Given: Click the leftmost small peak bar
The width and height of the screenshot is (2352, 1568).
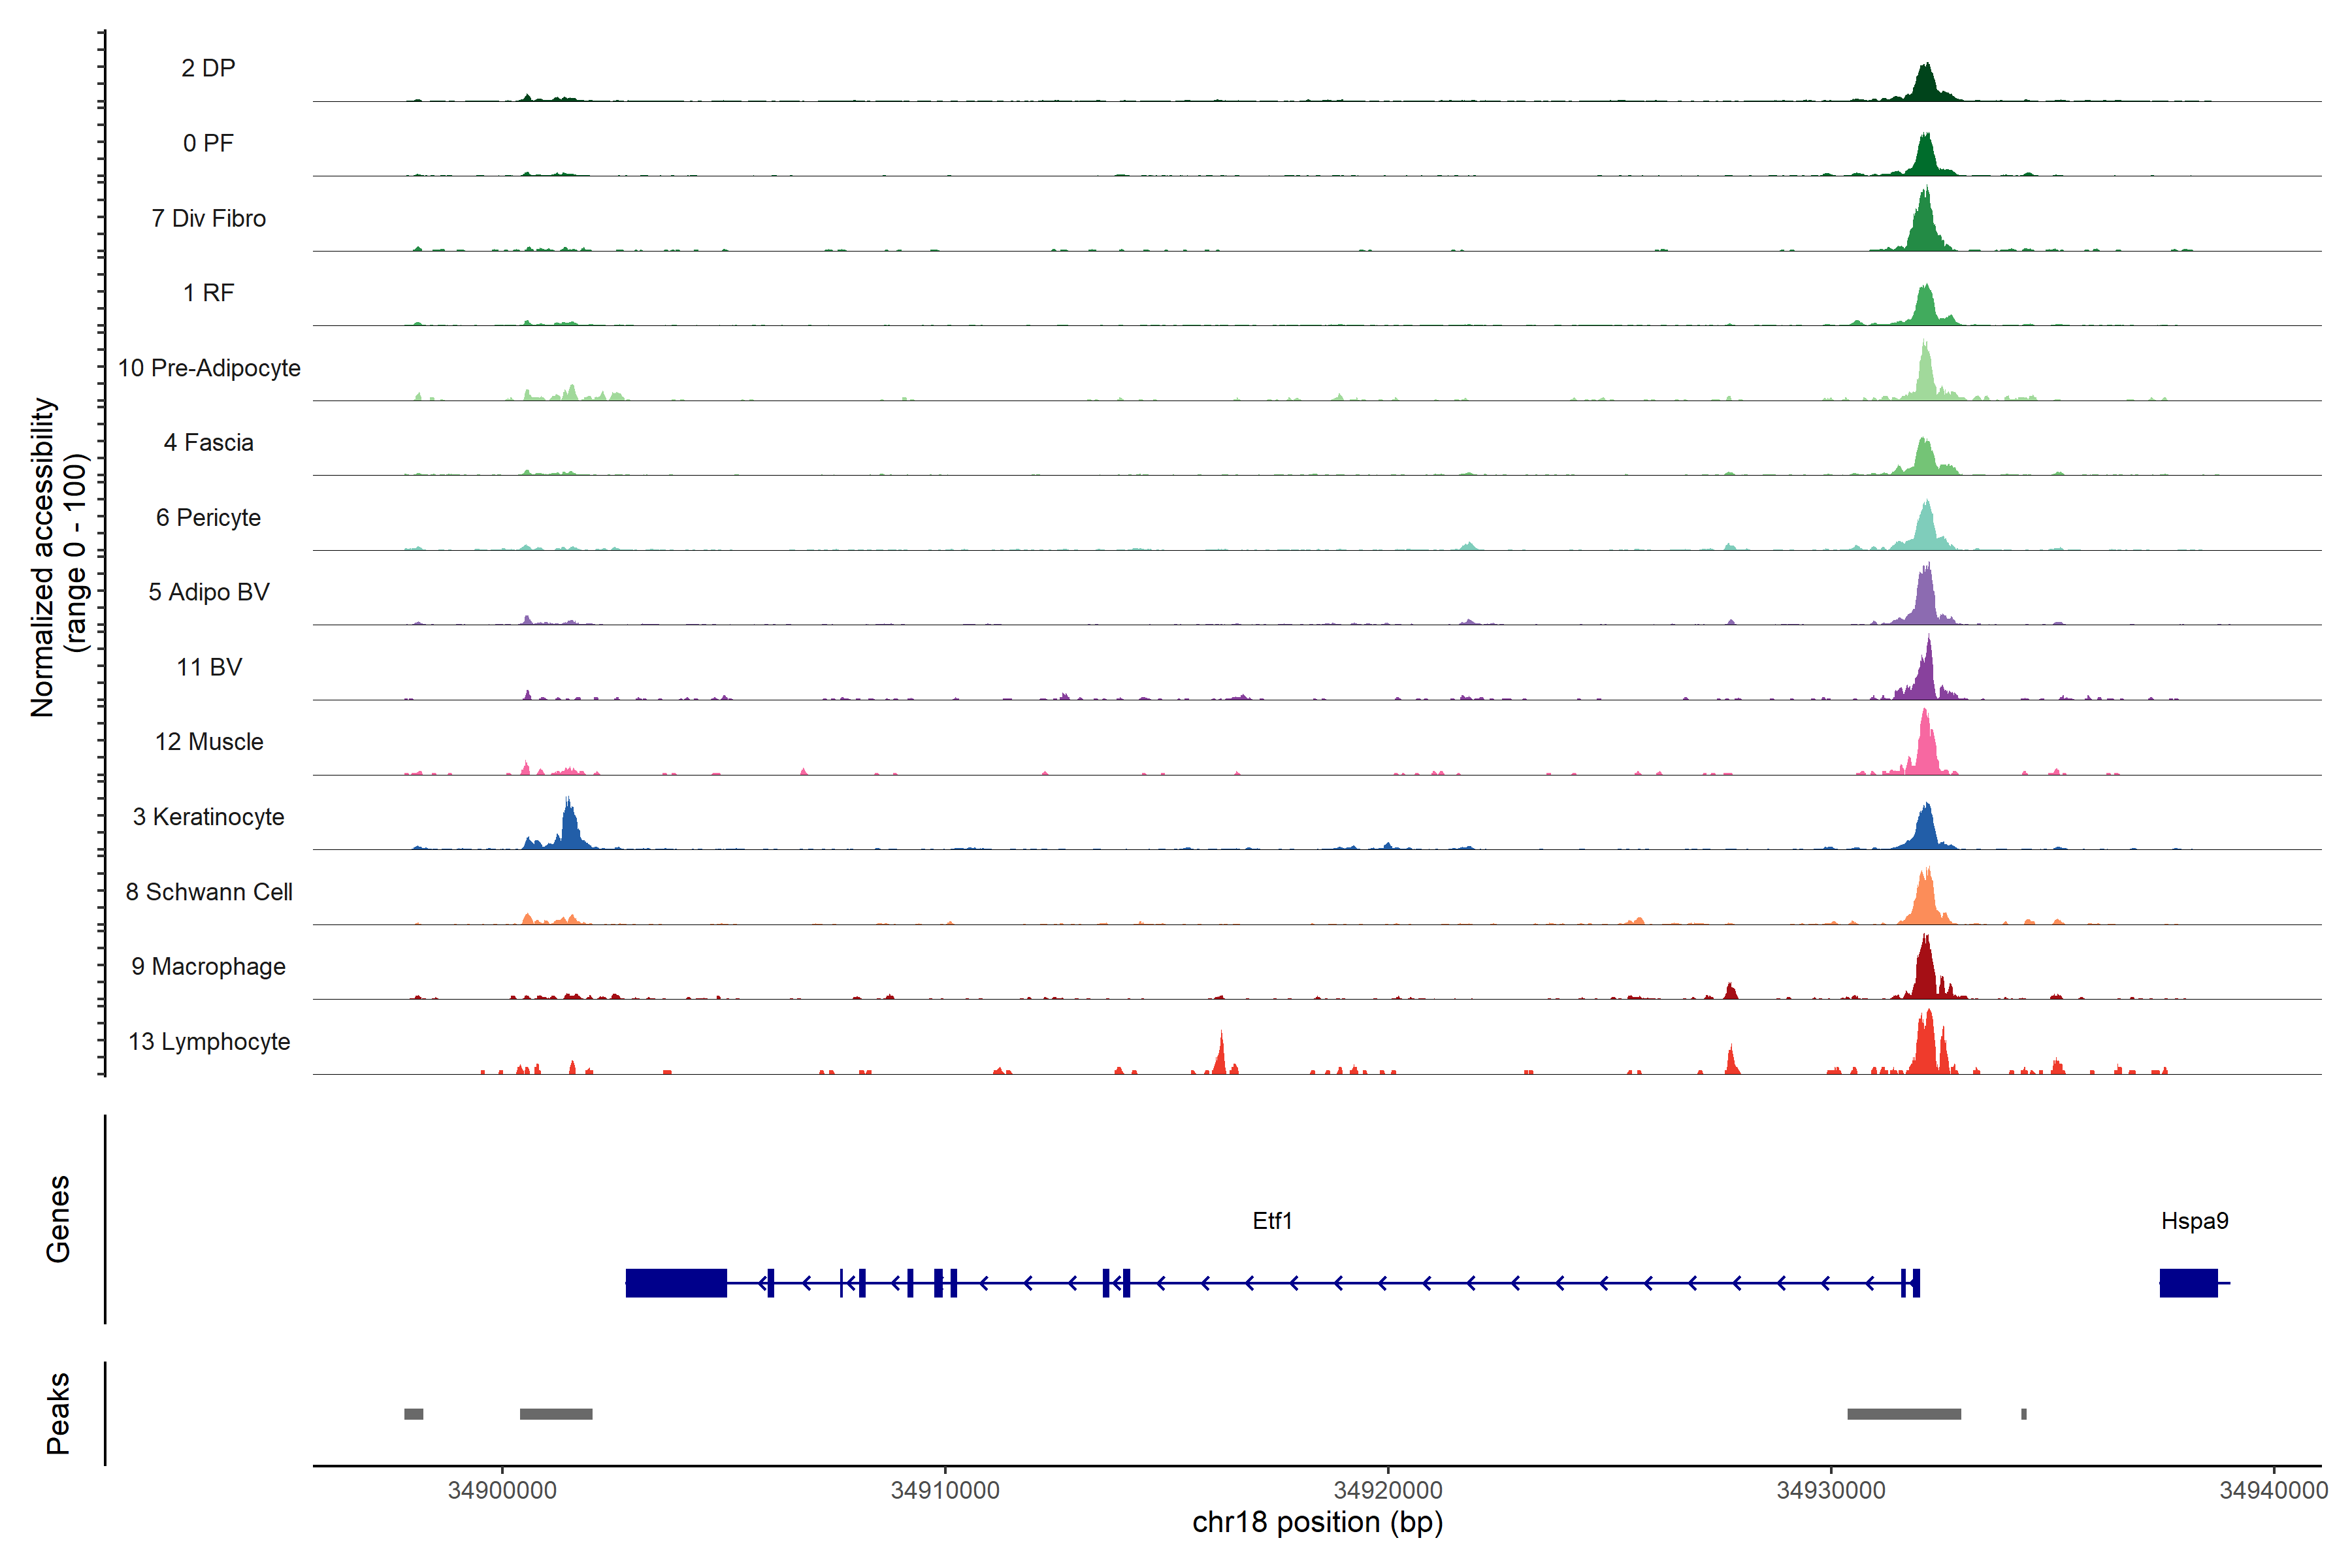Looking at the screenshot, I should (x=413, y=1413).
